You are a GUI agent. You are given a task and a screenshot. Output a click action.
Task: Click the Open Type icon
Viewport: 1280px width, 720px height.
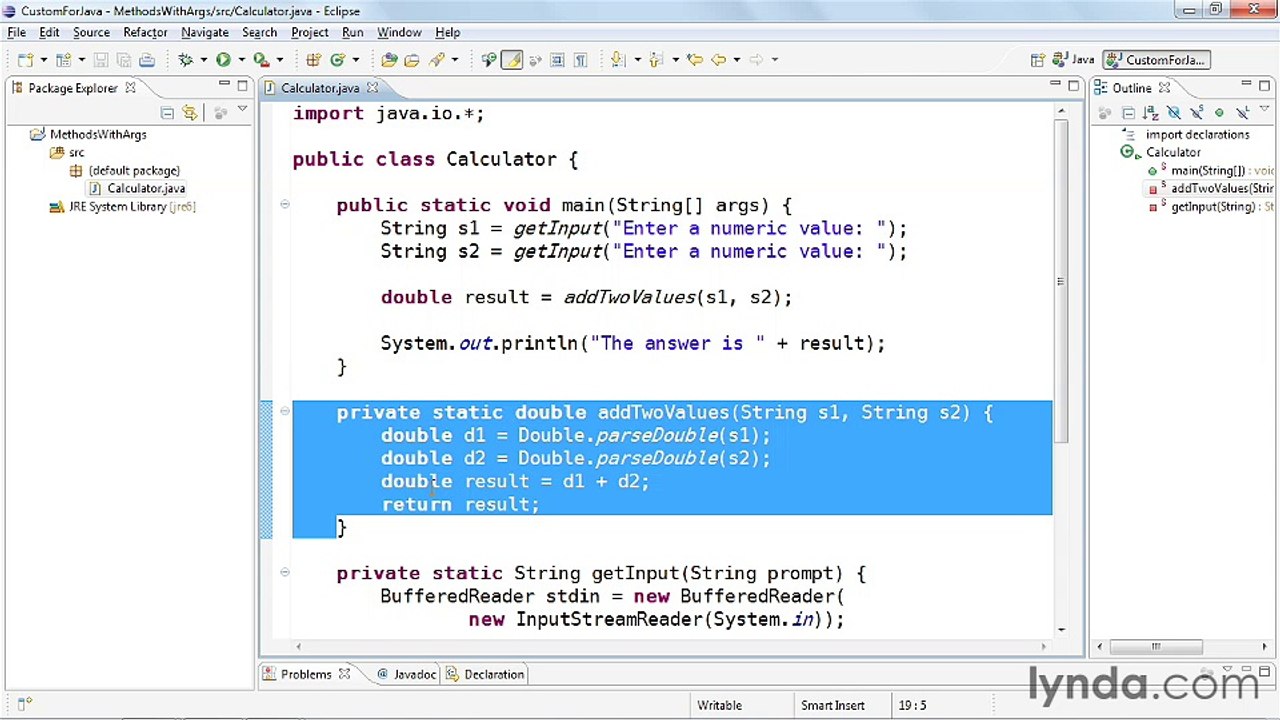click(x=389, y=60)
